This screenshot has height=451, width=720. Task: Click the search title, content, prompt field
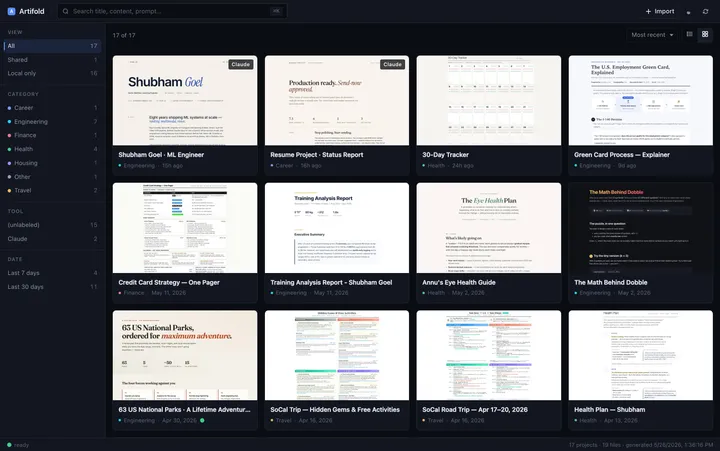pyautogui.click(x=172, y=11)
